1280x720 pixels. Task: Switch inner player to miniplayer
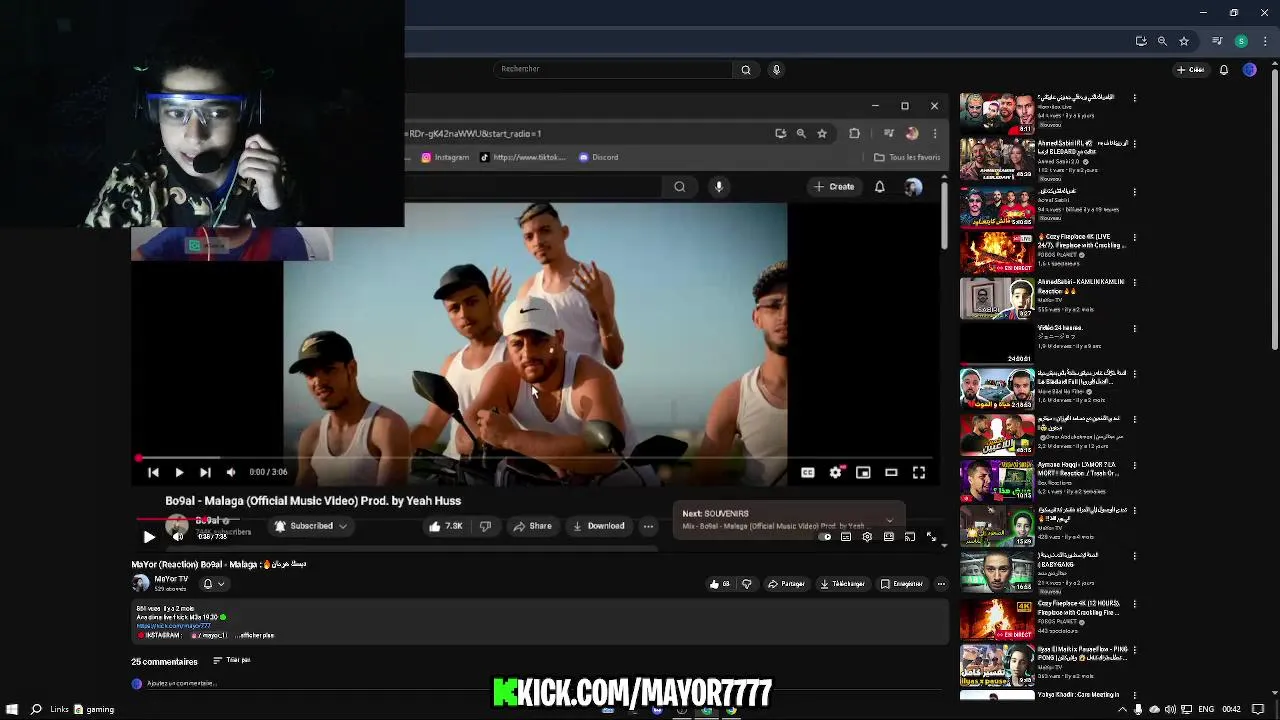863,472
